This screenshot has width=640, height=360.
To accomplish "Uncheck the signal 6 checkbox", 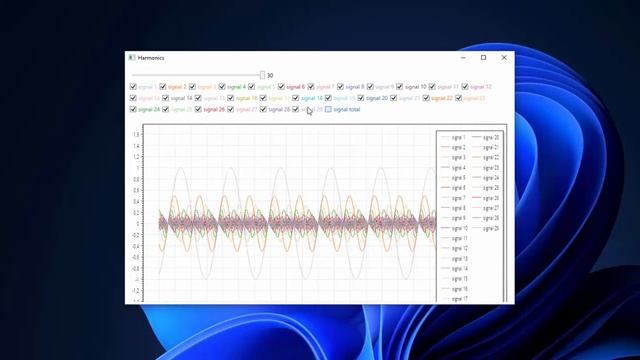I will [x=281, y=87].
